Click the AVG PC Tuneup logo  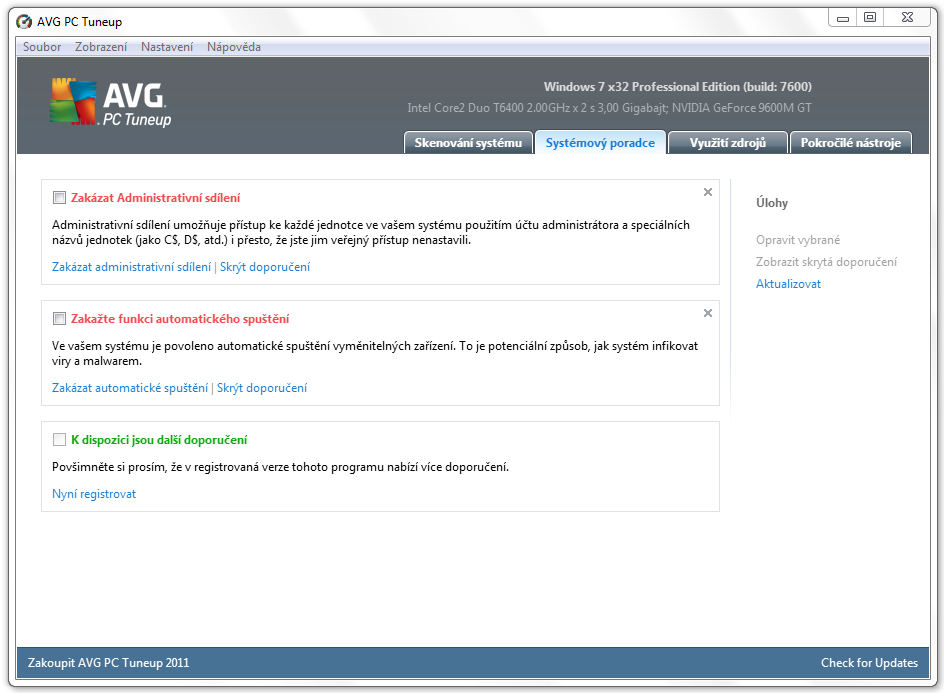pyautogui.click(x=111, y=102)
